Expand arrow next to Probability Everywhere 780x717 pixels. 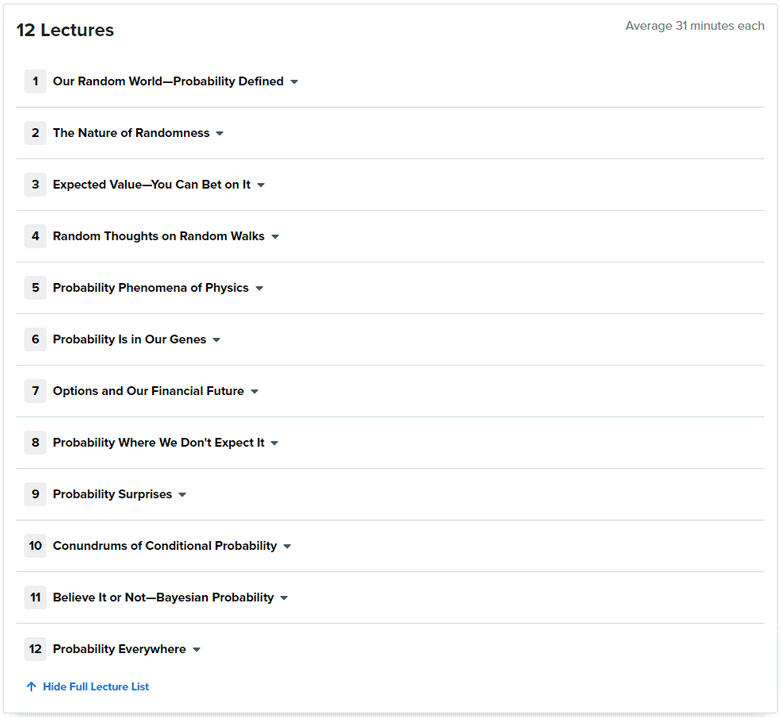coord(196,649)
